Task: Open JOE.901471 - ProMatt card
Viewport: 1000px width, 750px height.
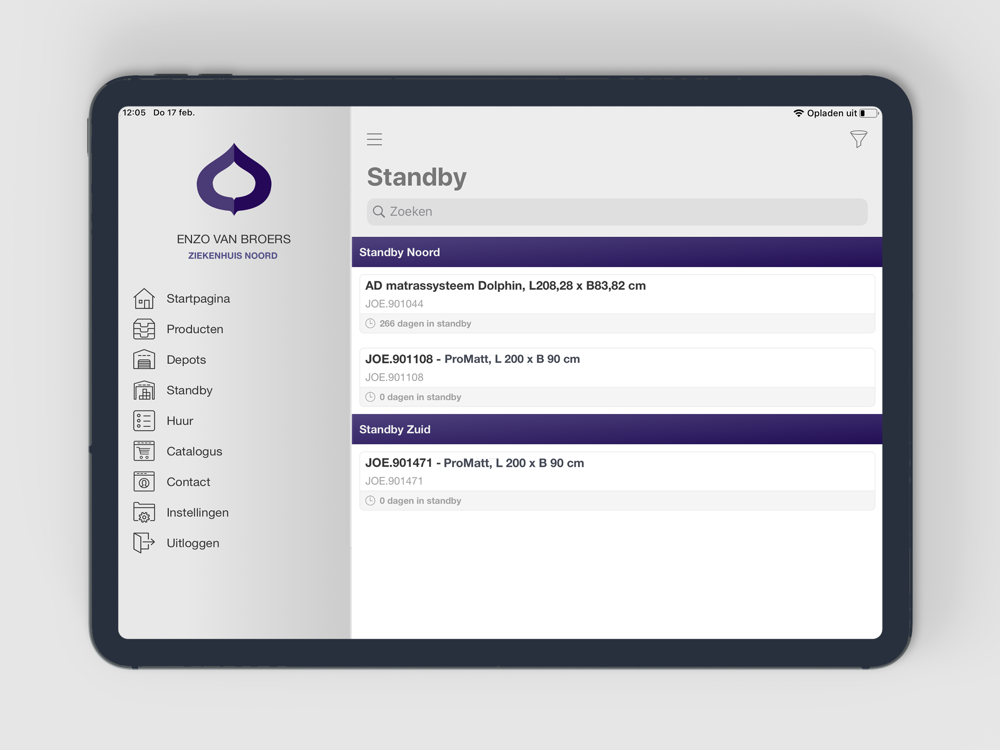Action: (617, 481)
